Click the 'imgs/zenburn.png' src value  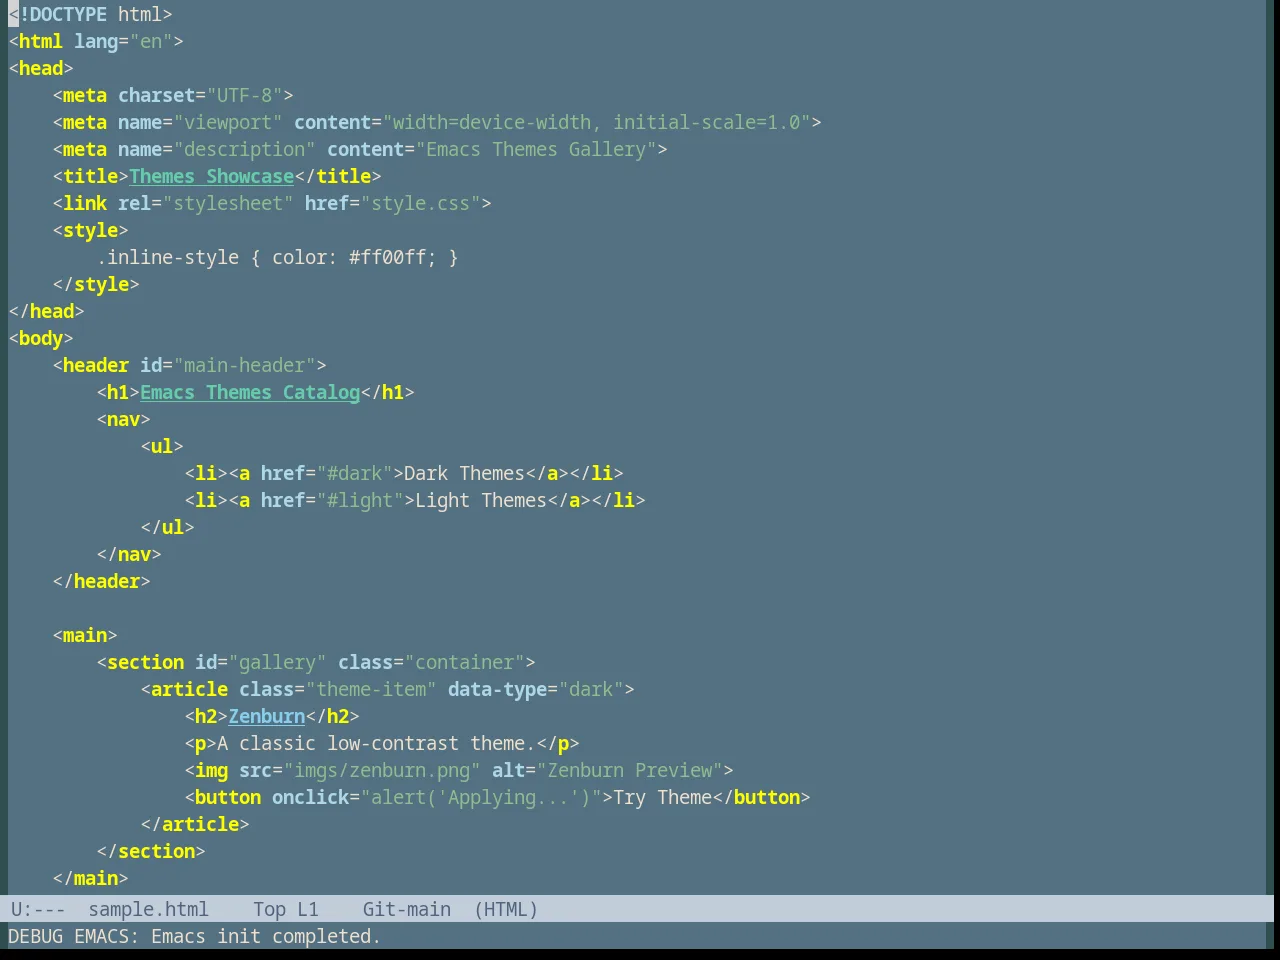tap(382, 770)
